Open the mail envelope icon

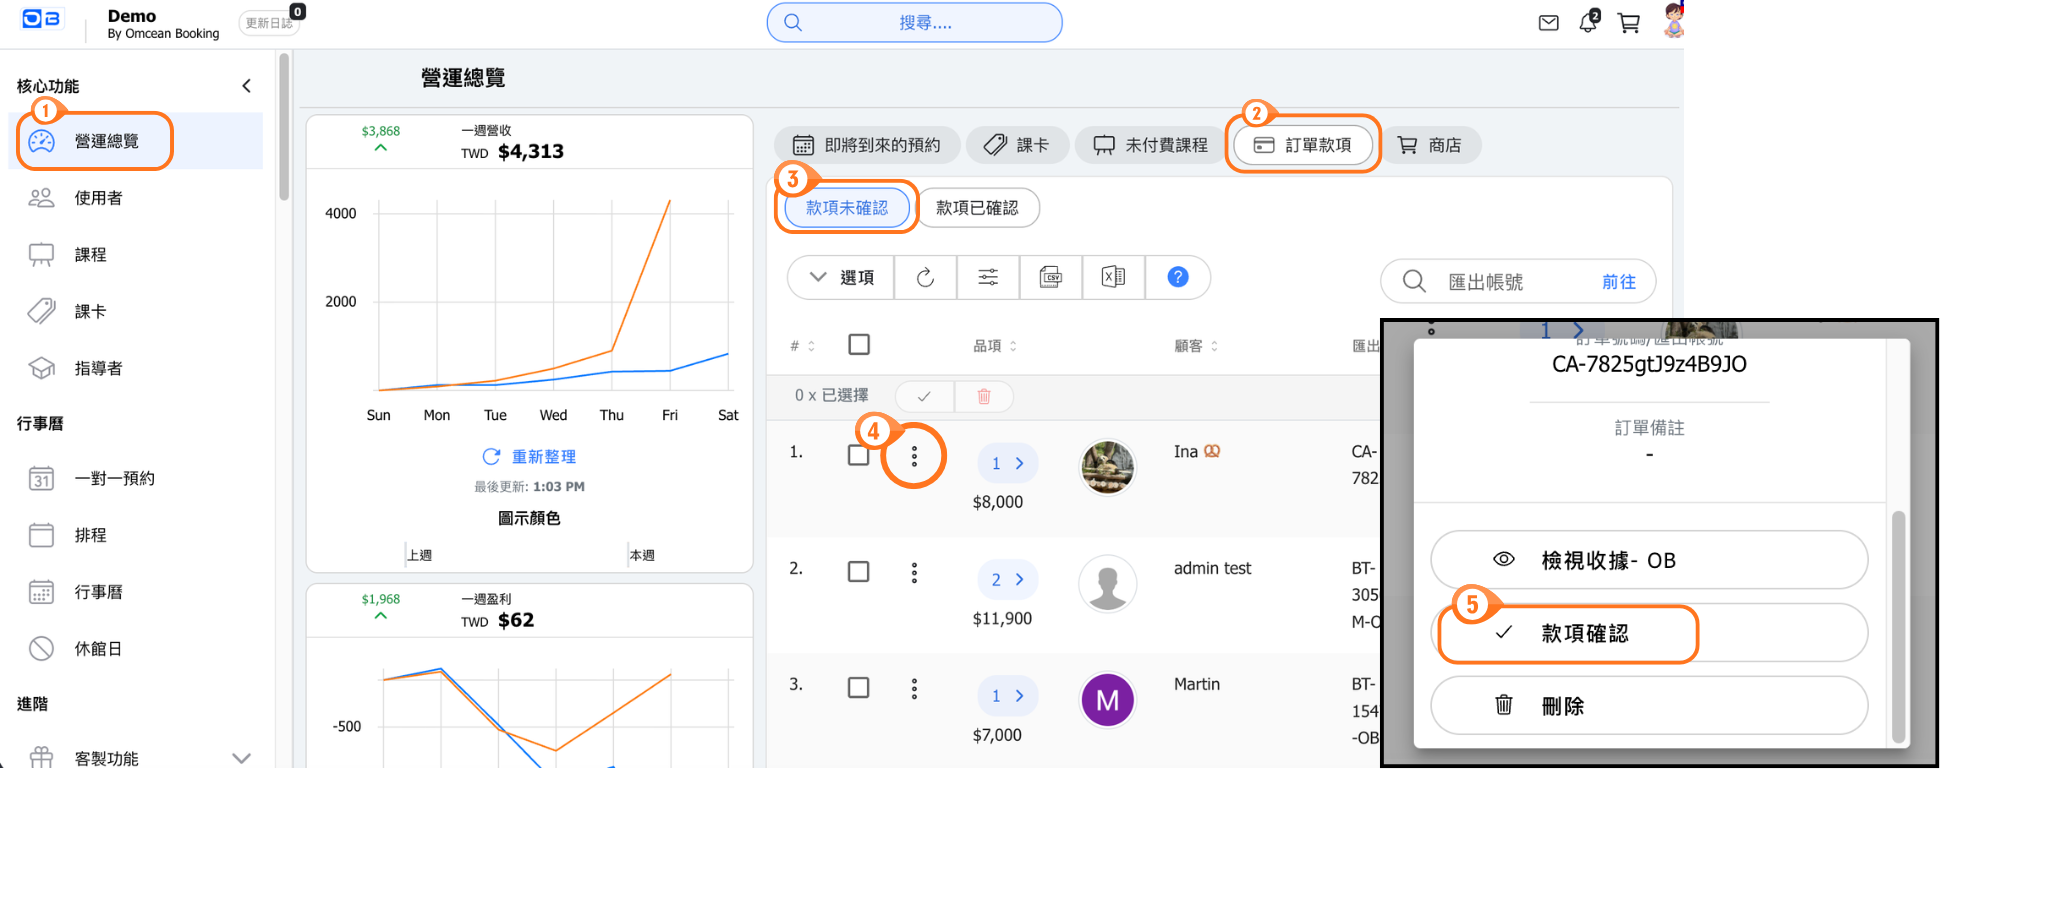coord(1548,23)
